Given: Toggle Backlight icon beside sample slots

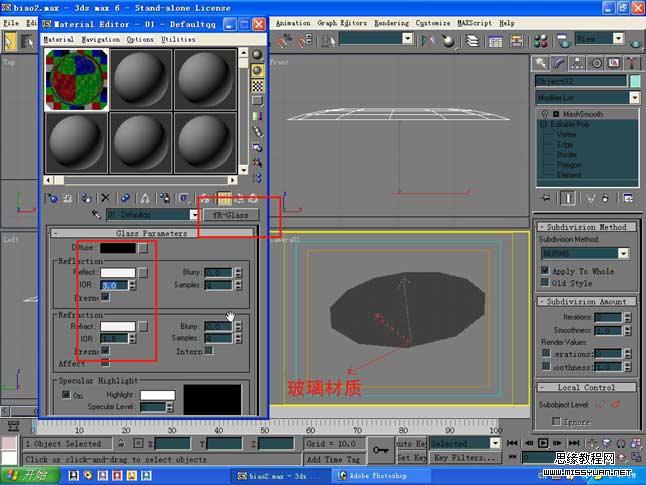Looking at the screenshot, I should pyautogui.click(x=257, y=70).
